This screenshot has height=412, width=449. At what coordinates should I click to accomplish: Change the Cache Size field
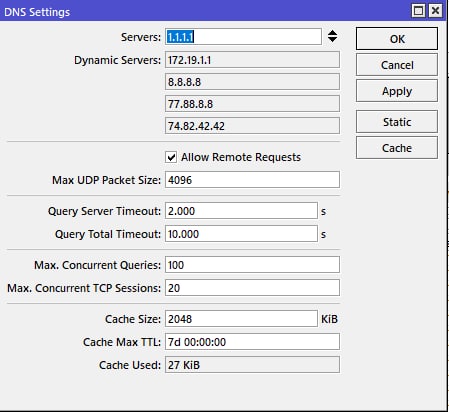pyautogui.click(x=241, y=319)
